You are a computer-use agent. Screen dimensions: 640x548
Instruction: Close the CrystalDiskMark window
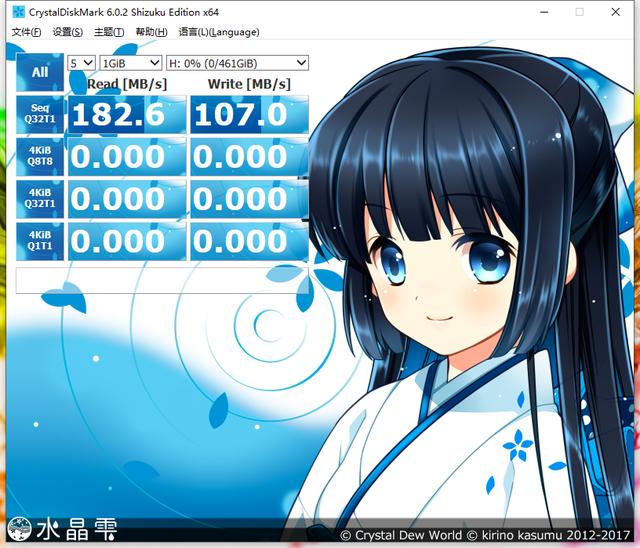[x=616, y=12]
